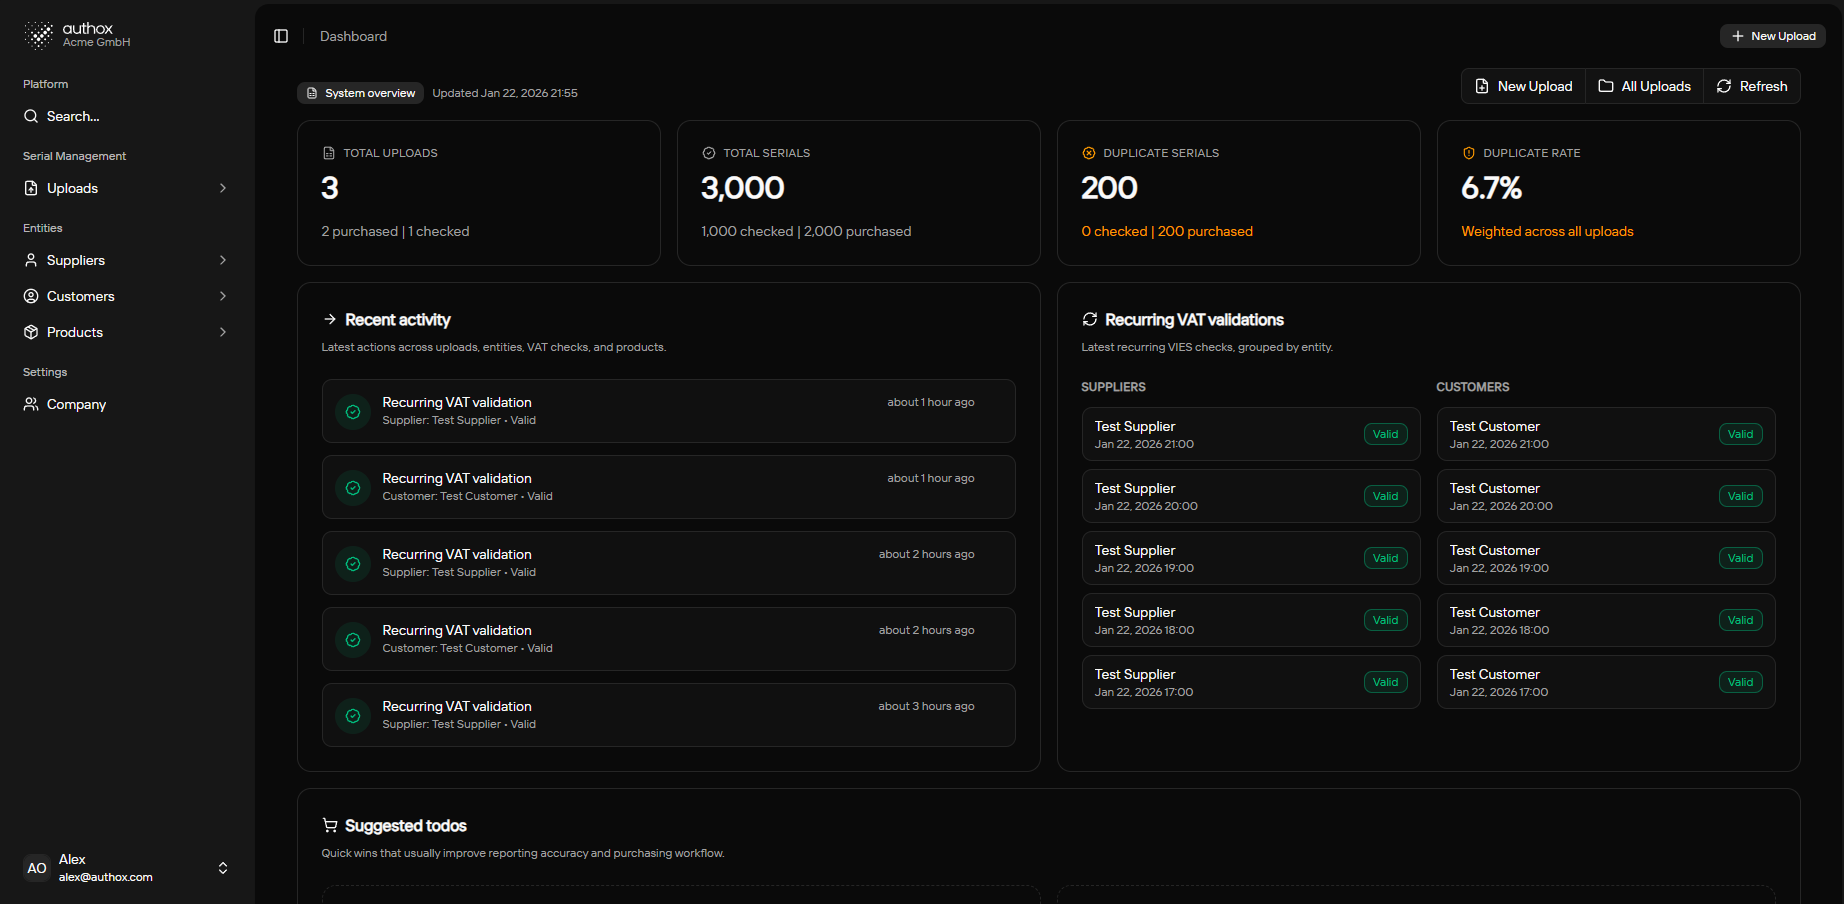Toggle the sidebar collapse control

coord(281,35)
